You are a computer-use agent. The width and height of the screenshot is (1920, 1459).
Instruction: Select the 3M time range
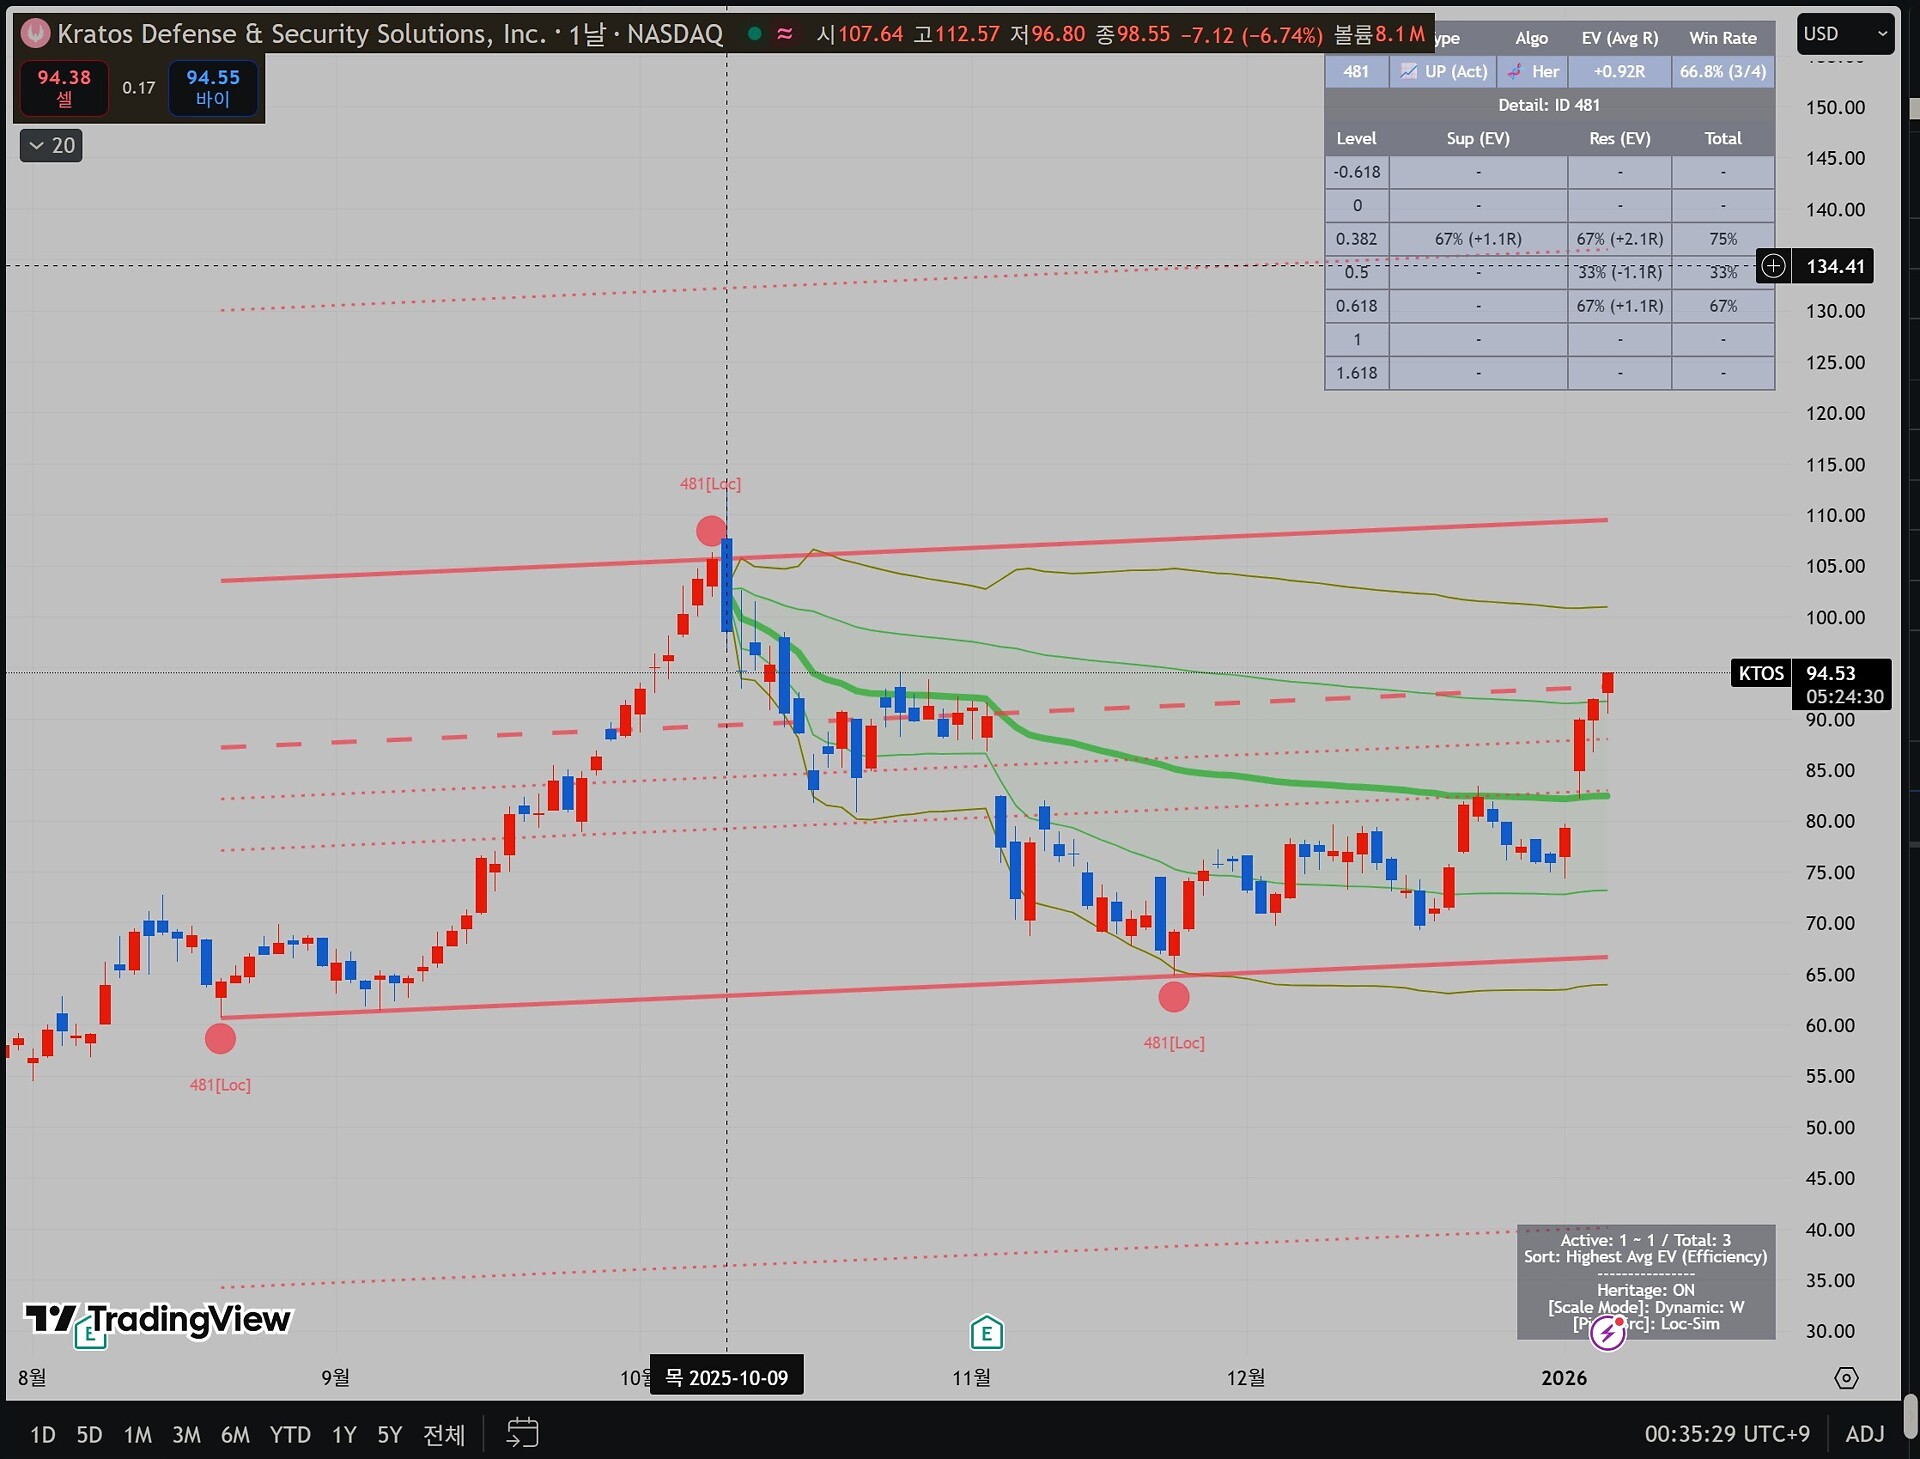click(x=186, y=1435)
